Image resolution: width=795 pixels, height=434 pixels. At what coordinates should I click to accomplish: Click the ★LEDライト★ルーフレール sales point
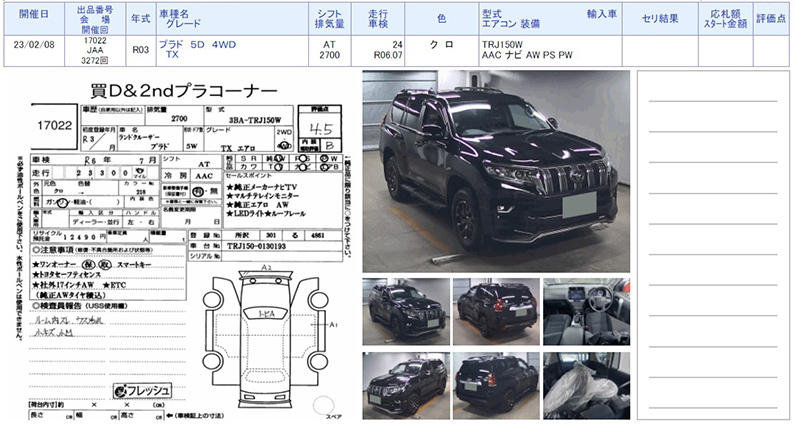click(266, 213)
